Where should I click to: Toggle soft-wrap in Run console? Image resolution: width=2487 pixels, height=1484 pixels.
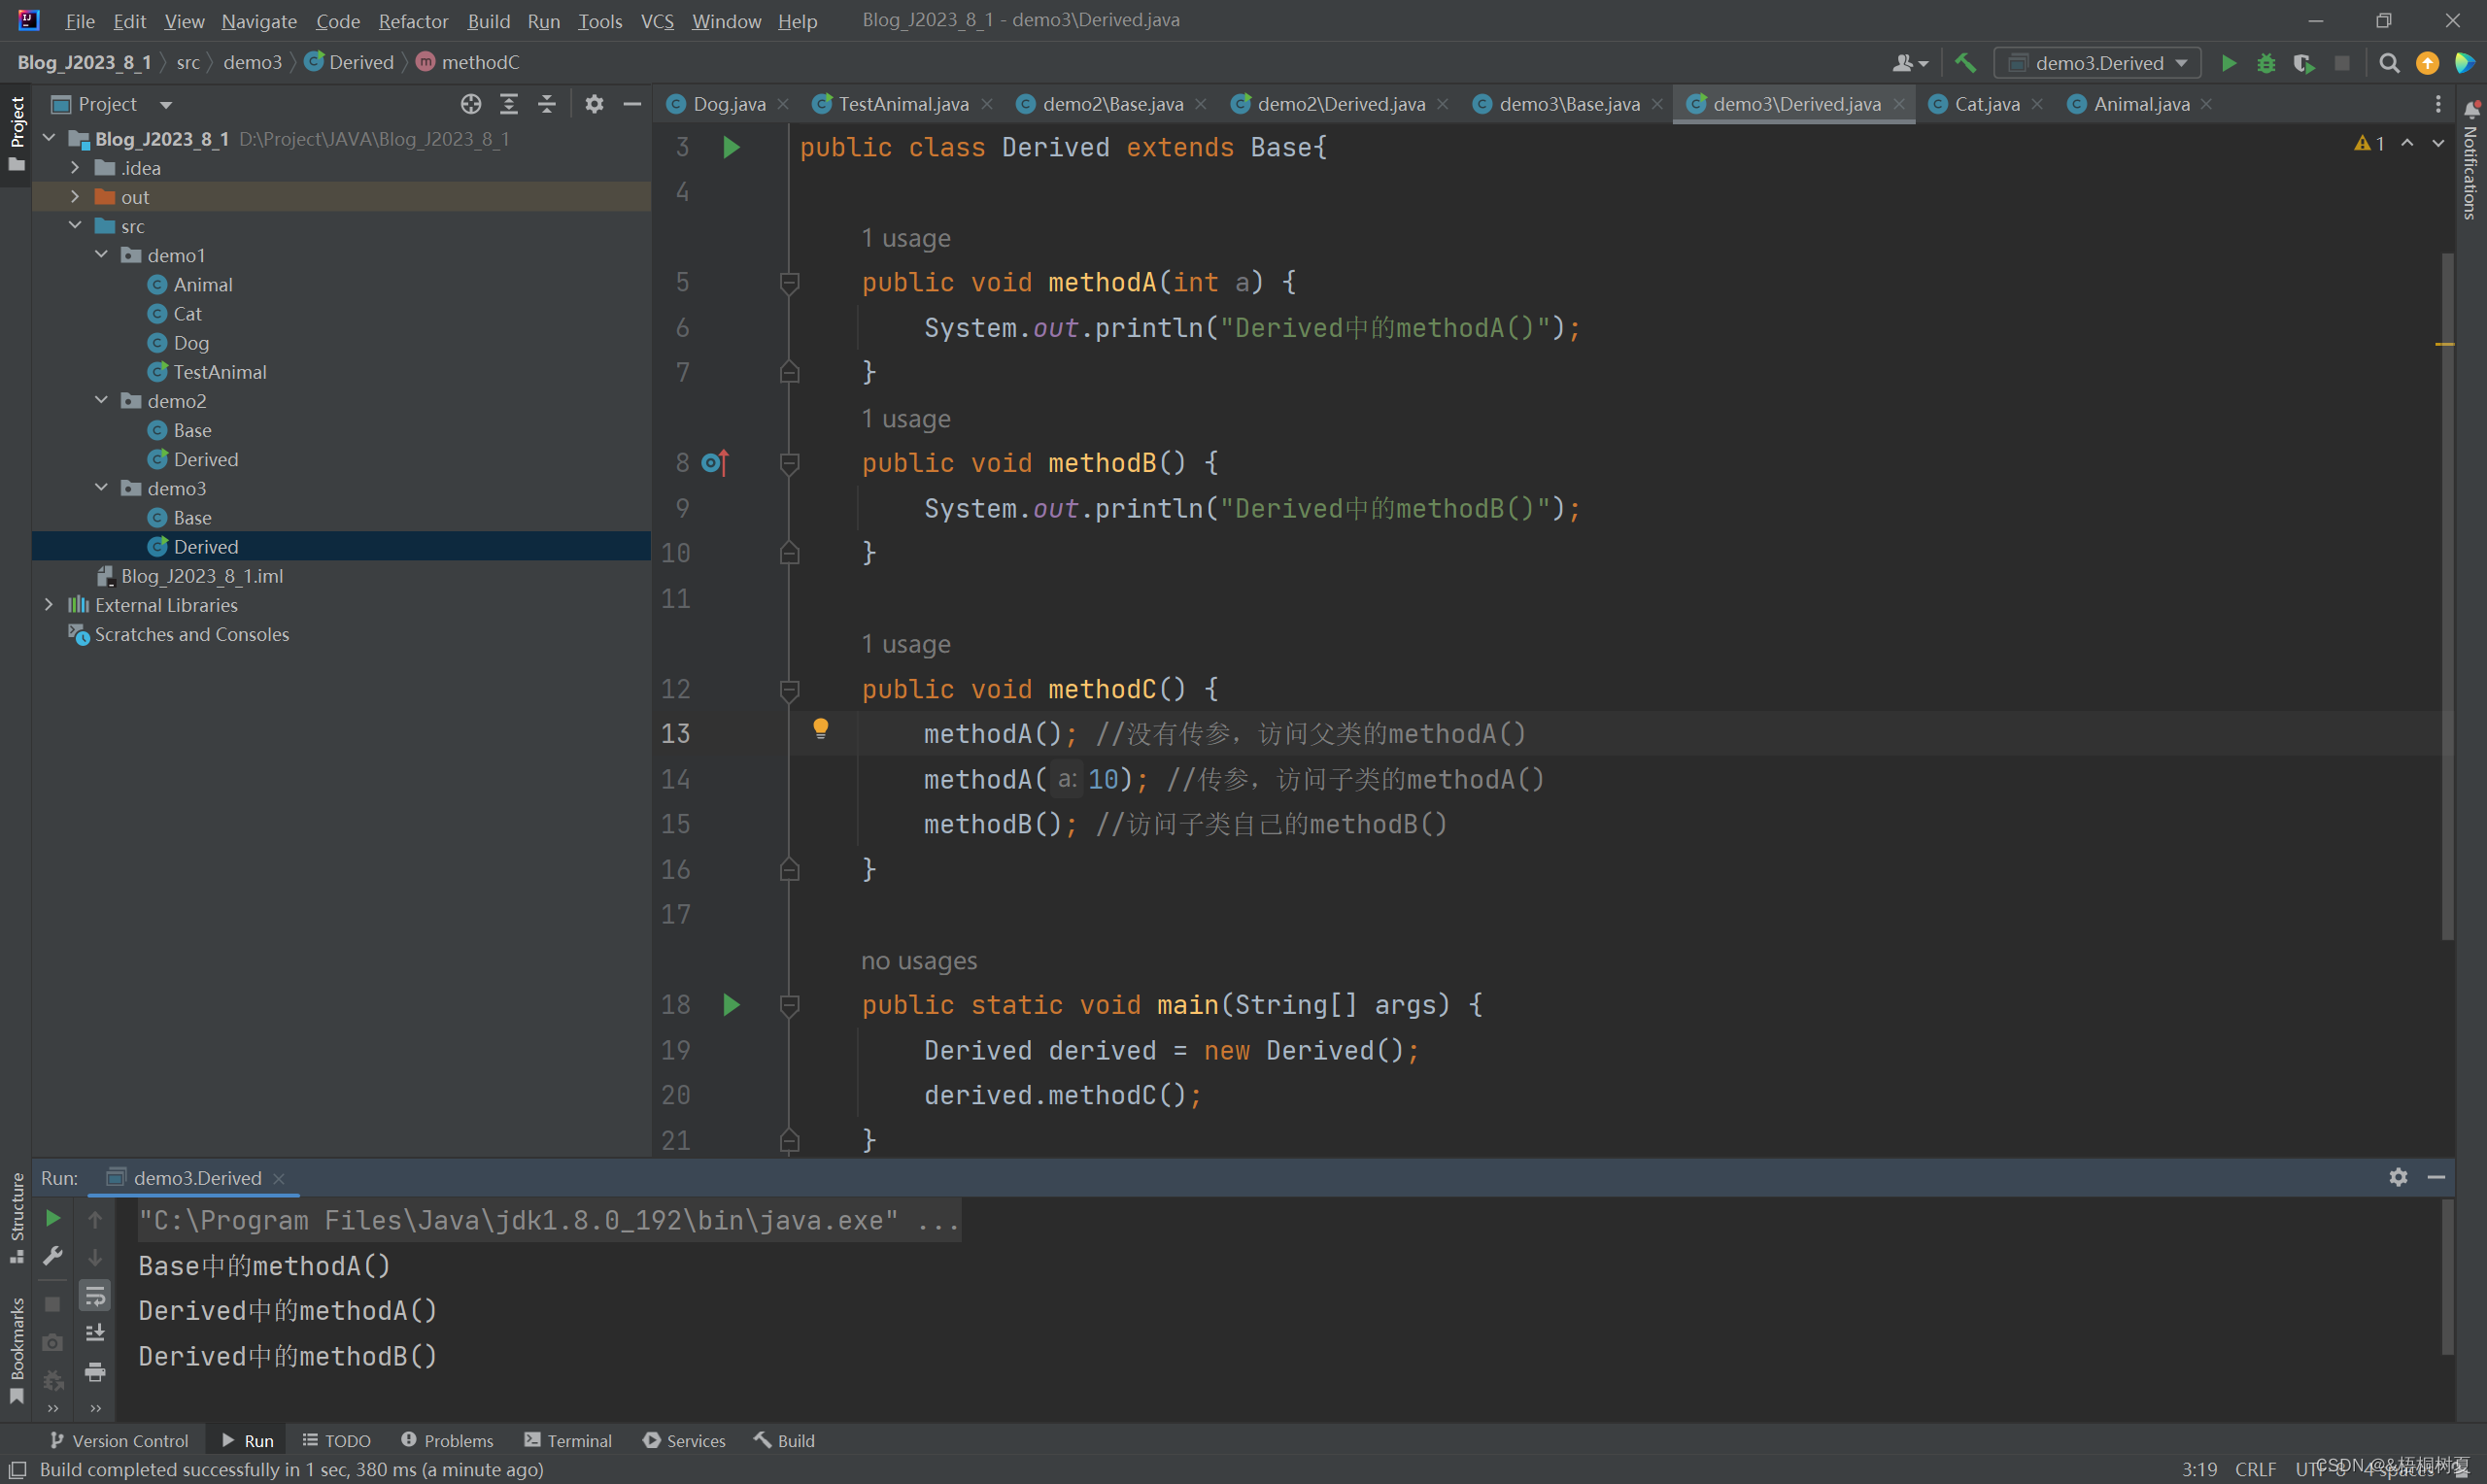pyautogui.click(x=95, y=1296)
